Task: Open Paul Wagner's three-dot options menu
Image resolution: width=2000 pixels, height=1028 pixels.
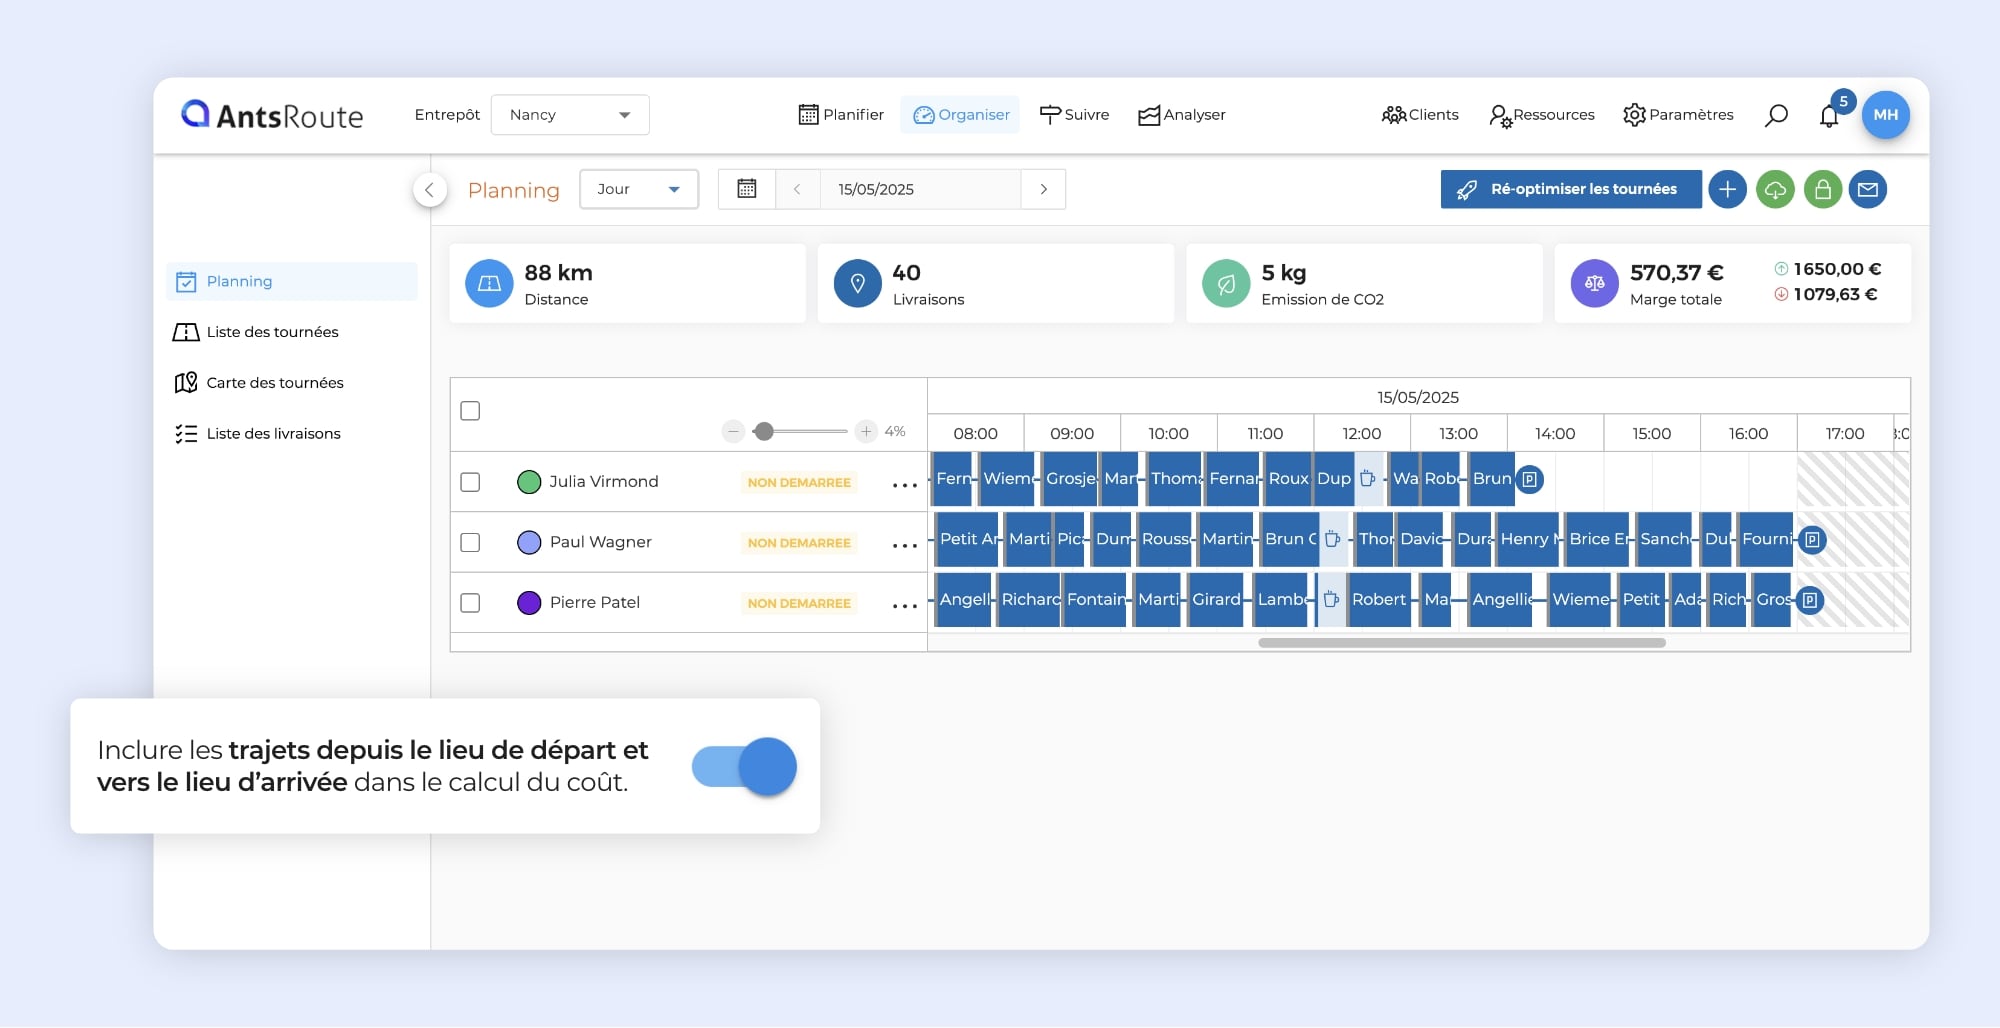Action: (x=904, y=545)
